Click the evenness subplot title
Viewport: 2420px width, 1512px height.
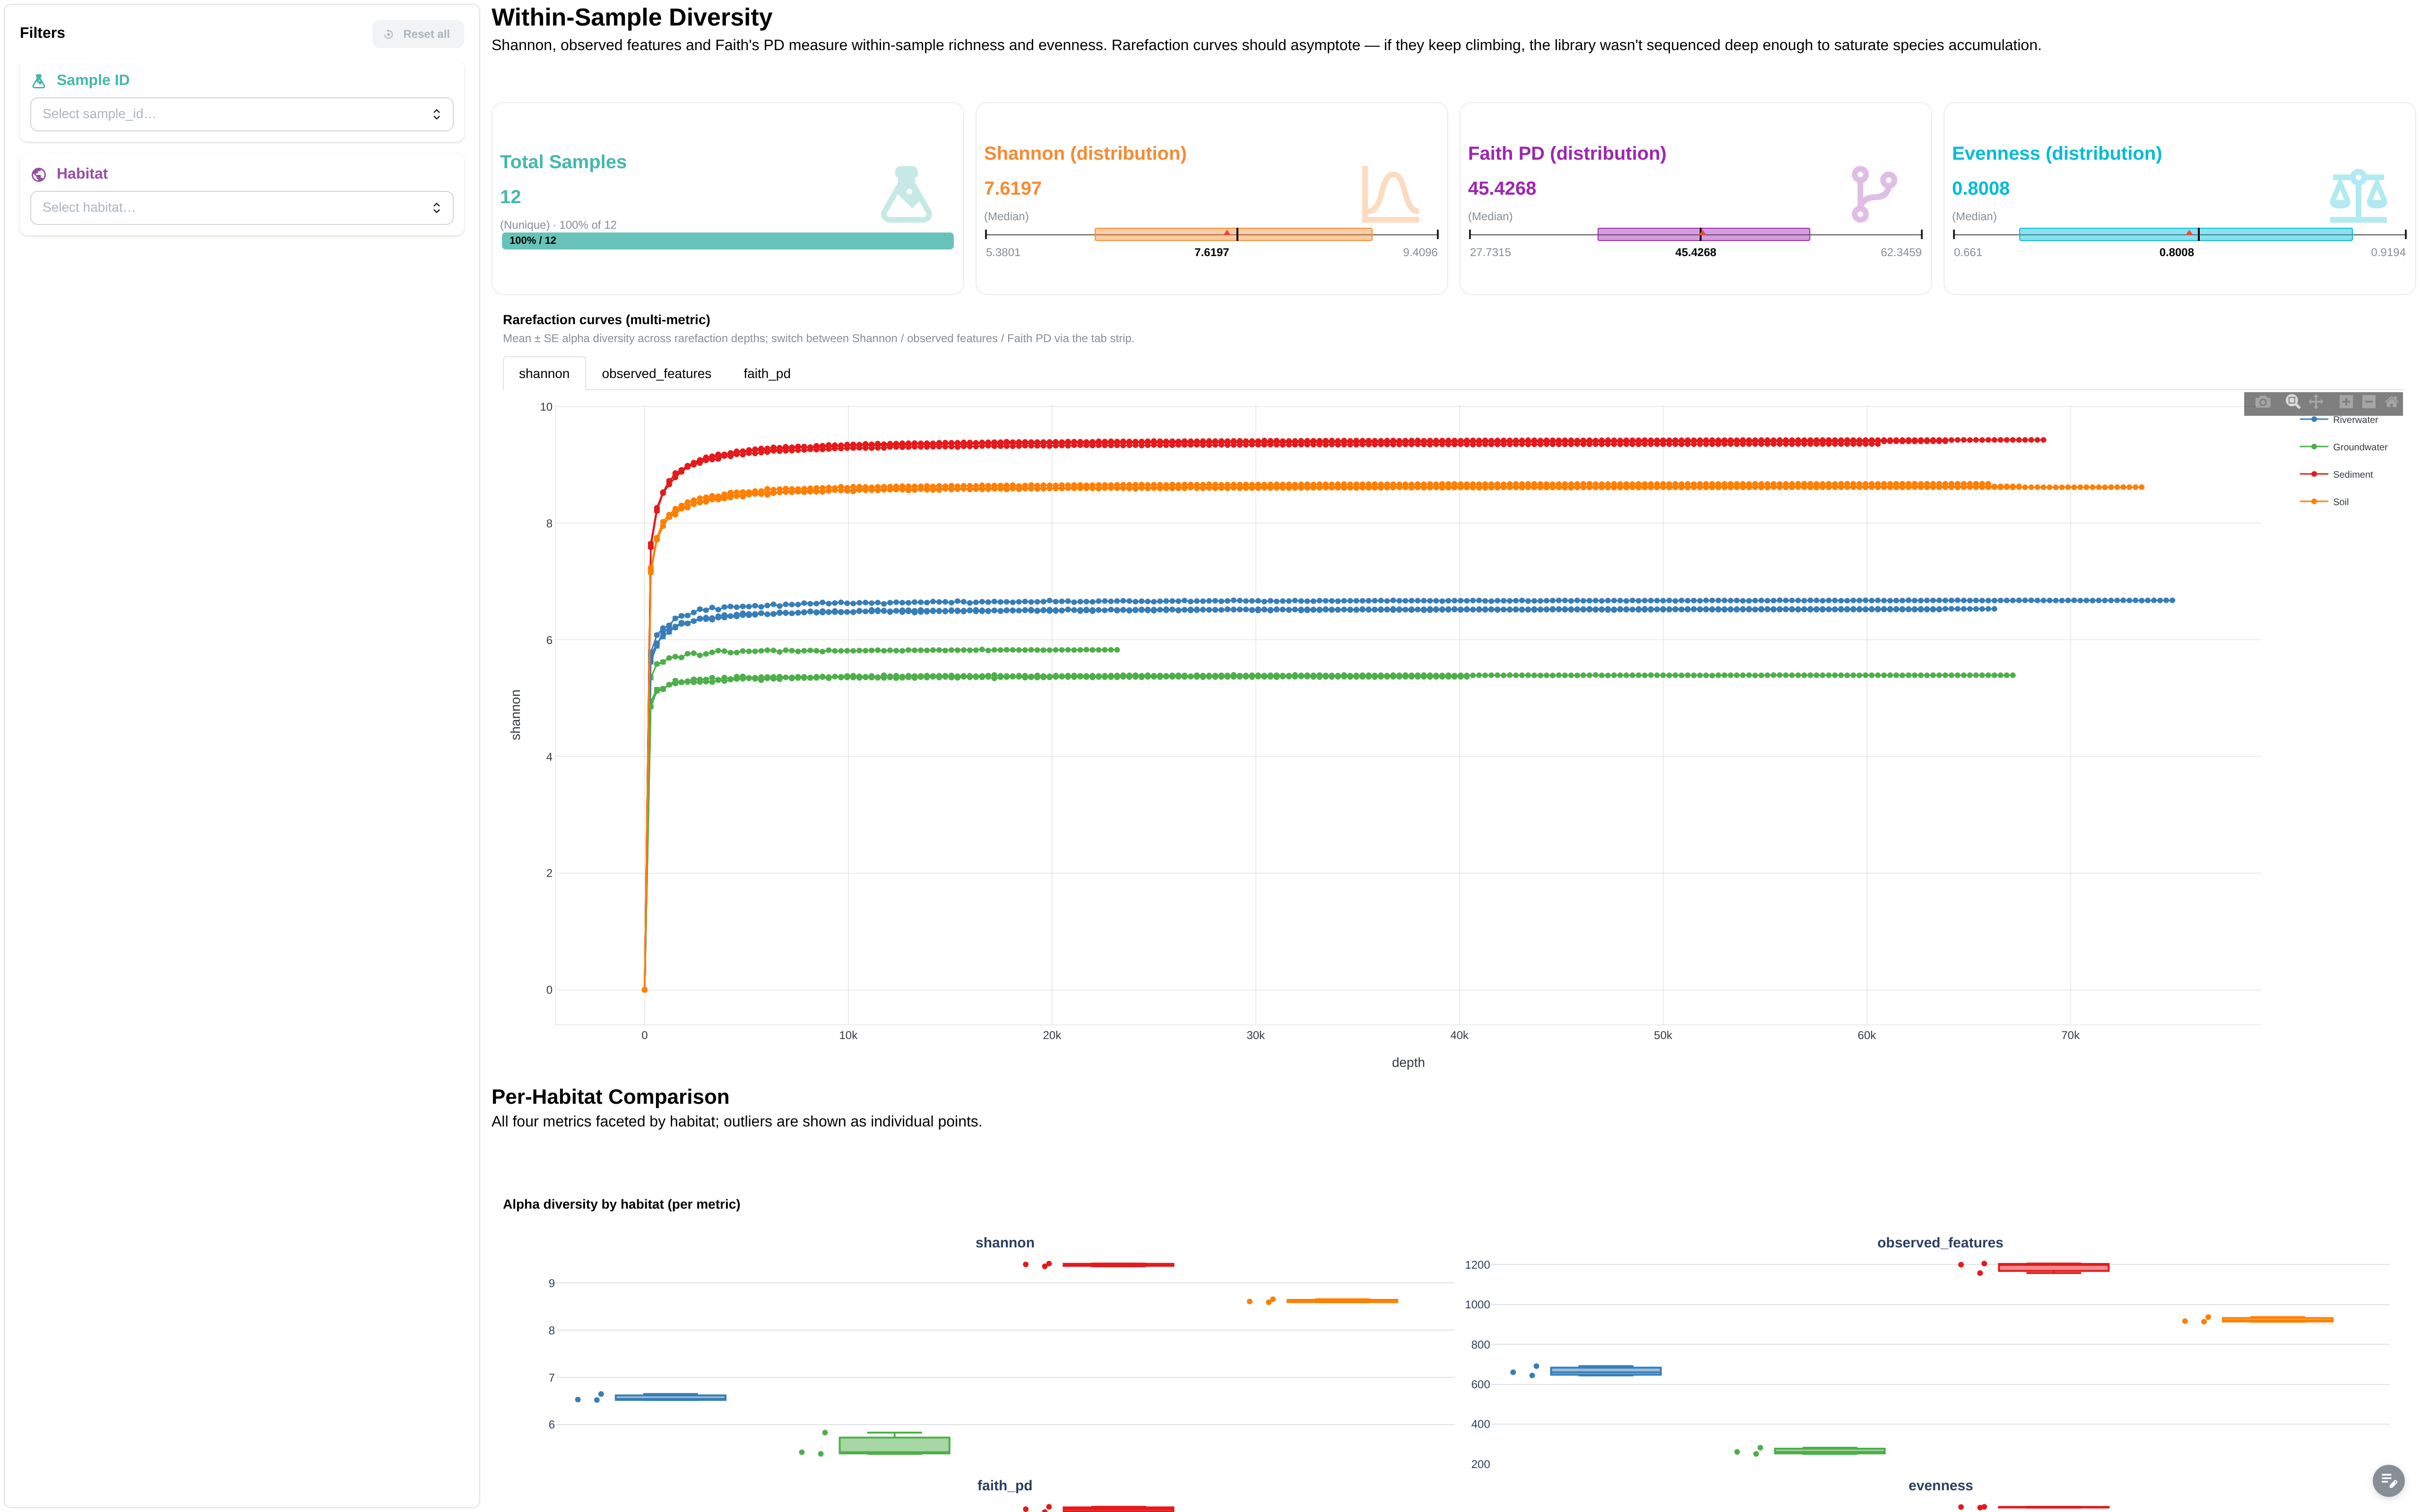(x=1940, y=1486)
